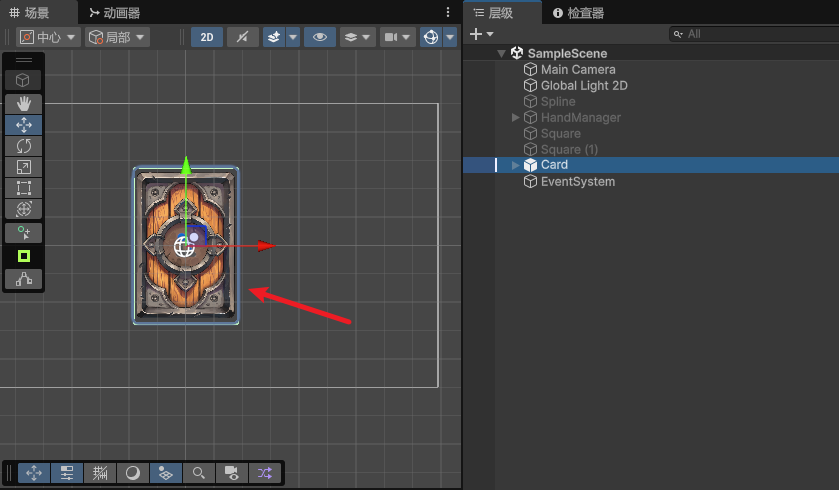
Task: Toggle the 2D view mode button
Action: coord(207,37)
